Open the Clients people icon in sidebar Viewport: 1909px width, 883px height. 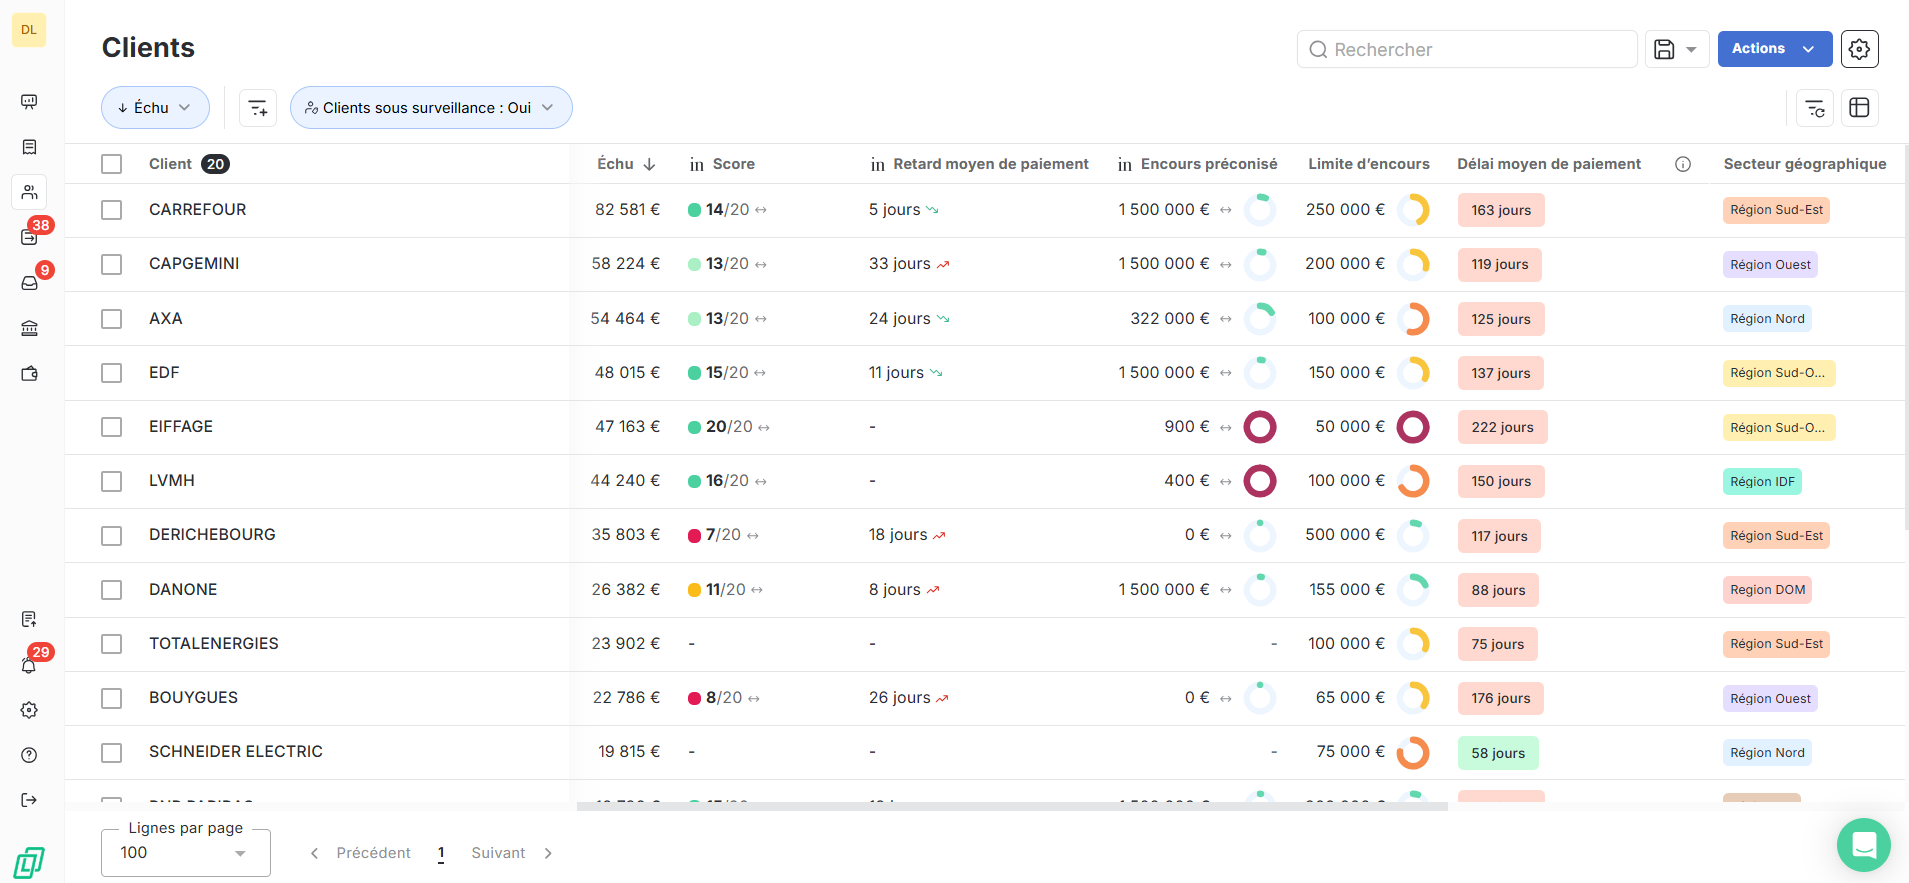pyautogui.click(x=29, y=192)
